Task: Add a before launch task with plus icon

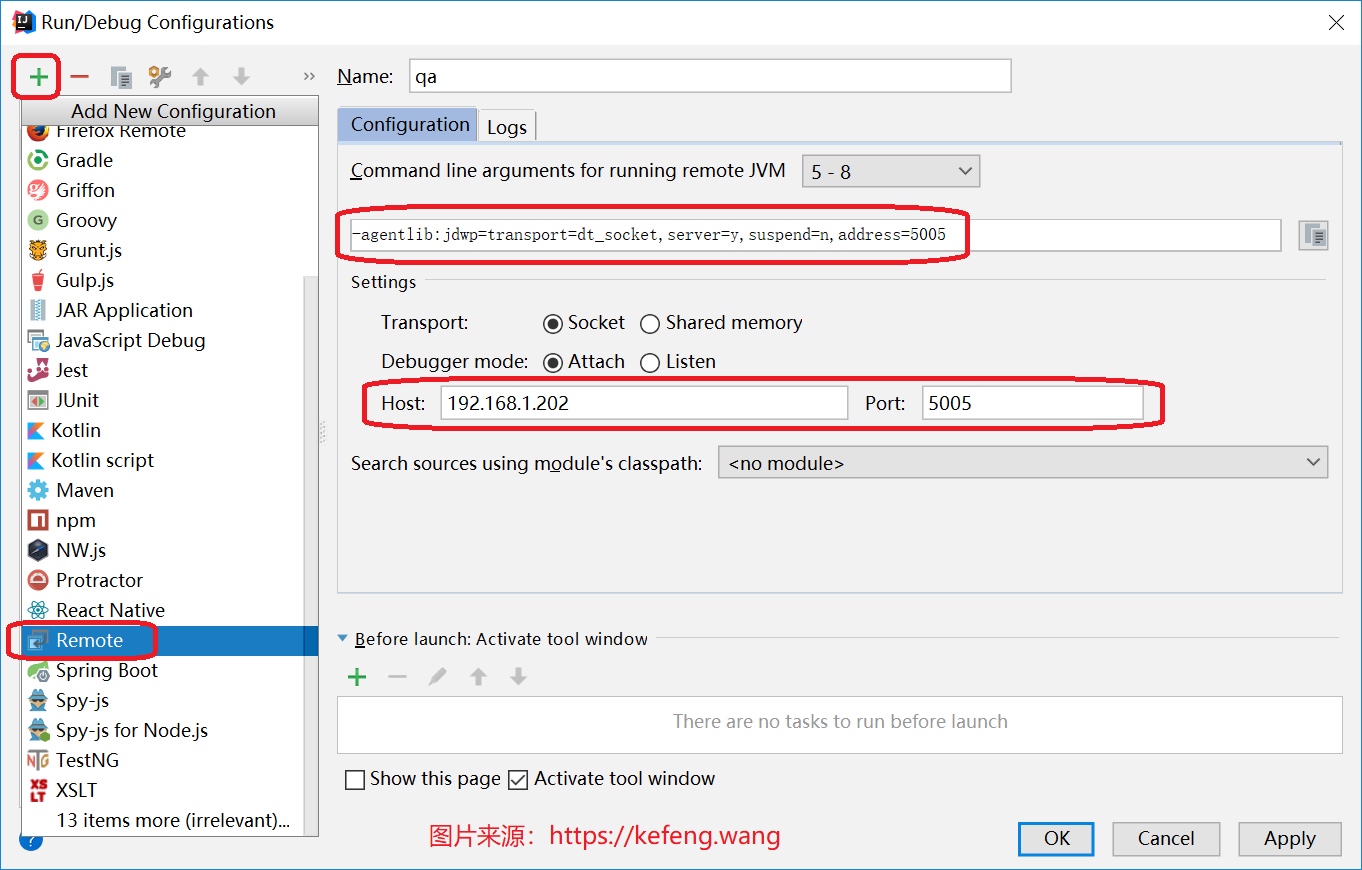Action: 357,677
